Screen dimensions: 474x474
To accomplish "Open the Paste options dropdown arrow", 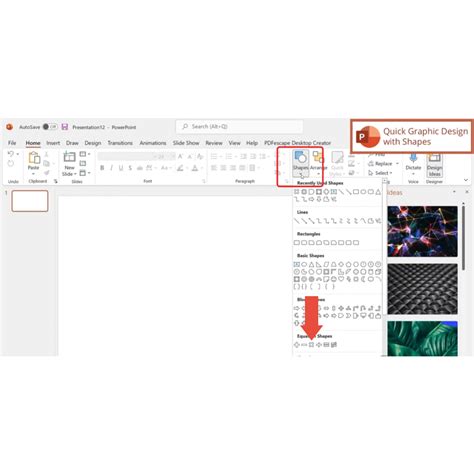I will [x=33, y=174].
